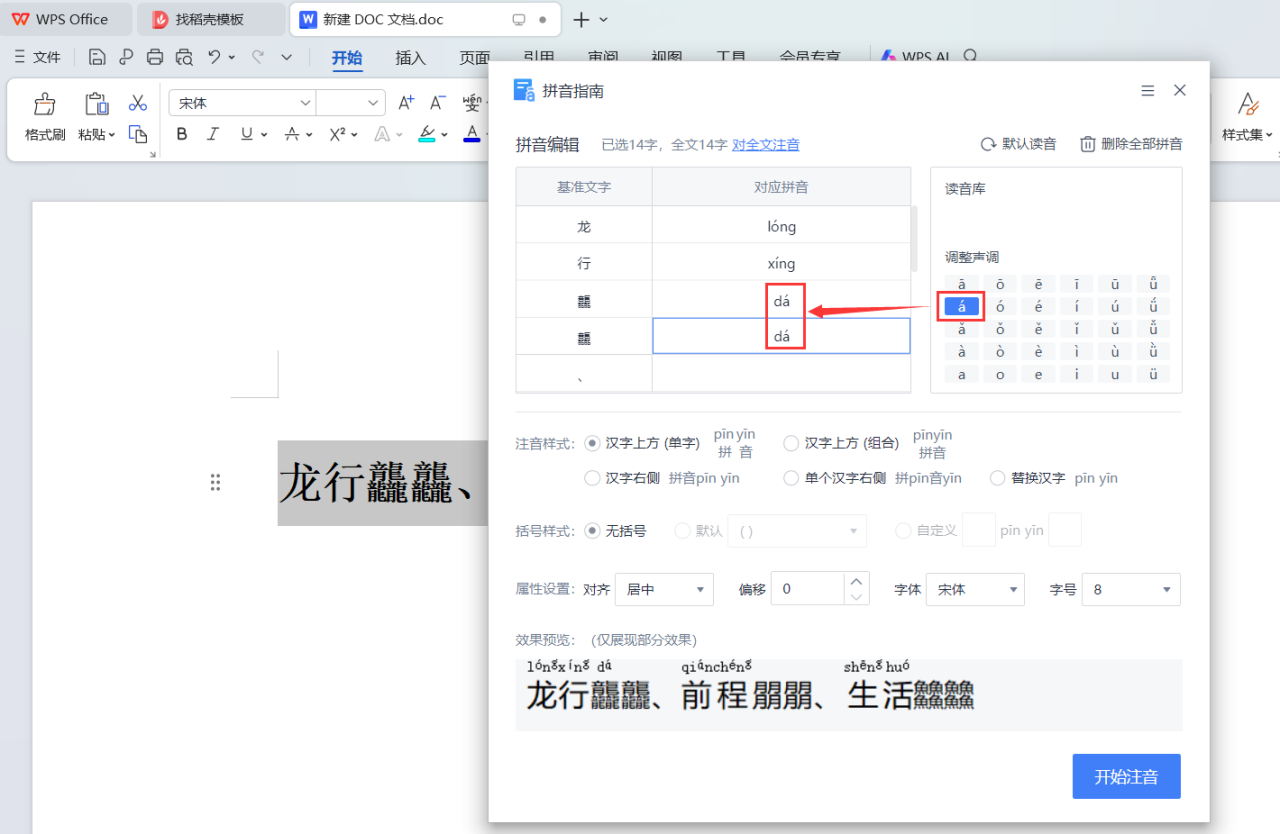The image size is (1280, 834).
Task: Click 默认读音 button
Action: tap(1018, 144)
